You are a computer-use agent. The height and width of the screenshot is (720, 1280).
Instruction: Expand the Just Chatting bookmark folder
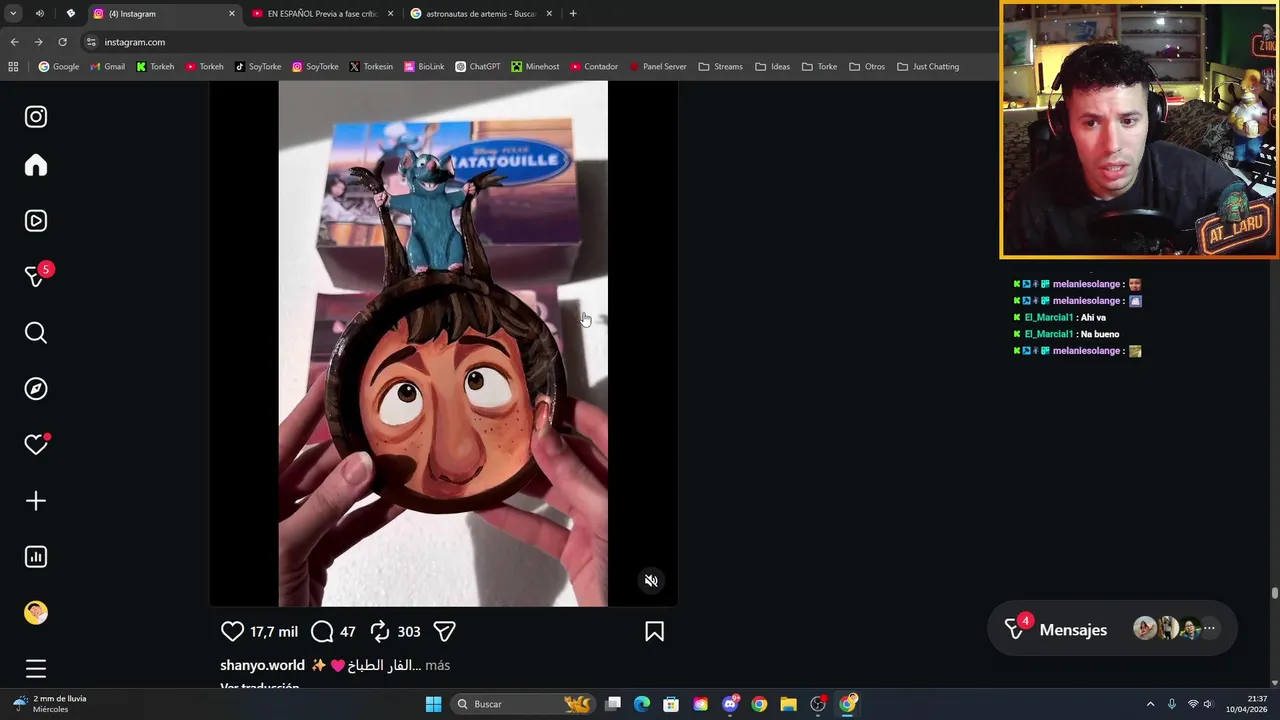click(928, 67)
